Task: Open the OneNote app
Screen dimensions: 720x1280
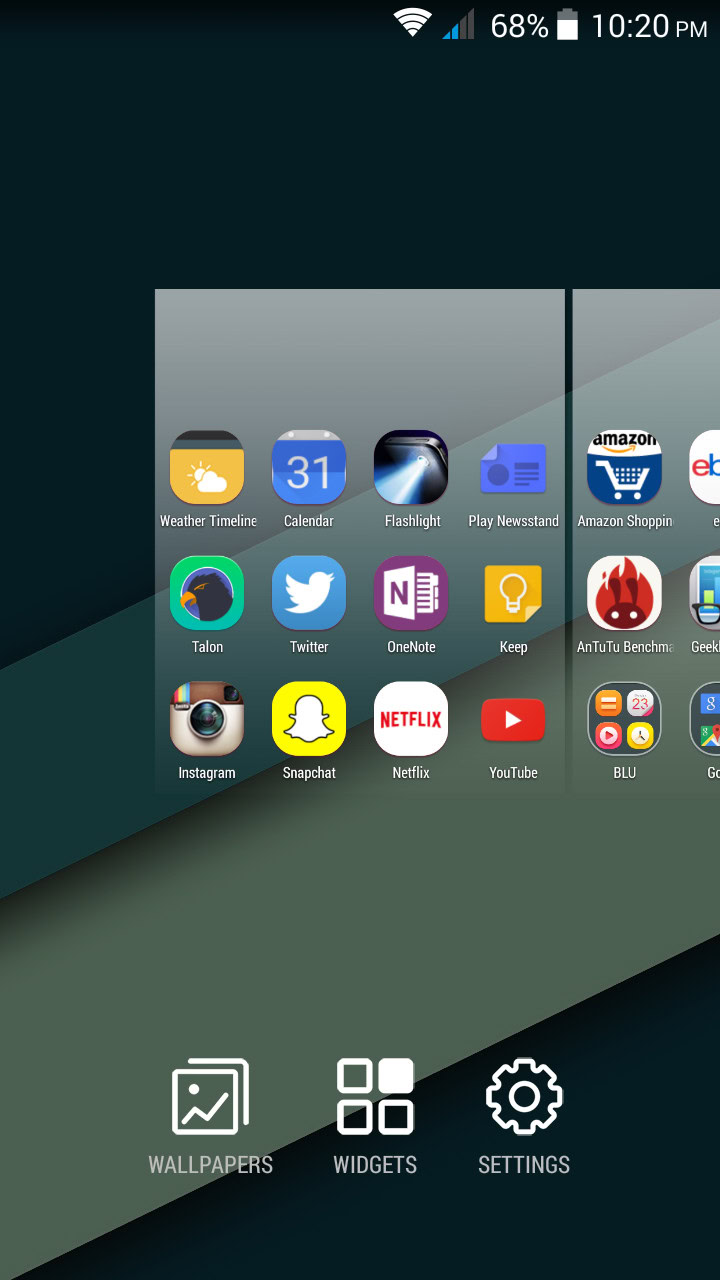Action: (x=411, y=594)
